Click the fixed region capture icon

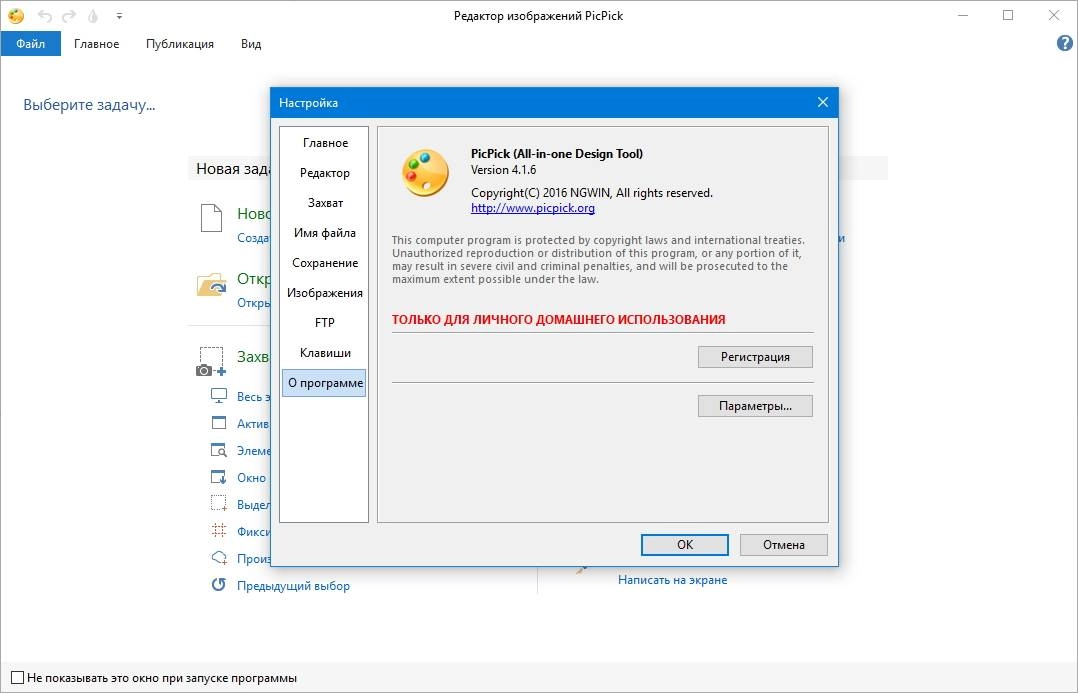pyautogui.click(x=219, y=531)
